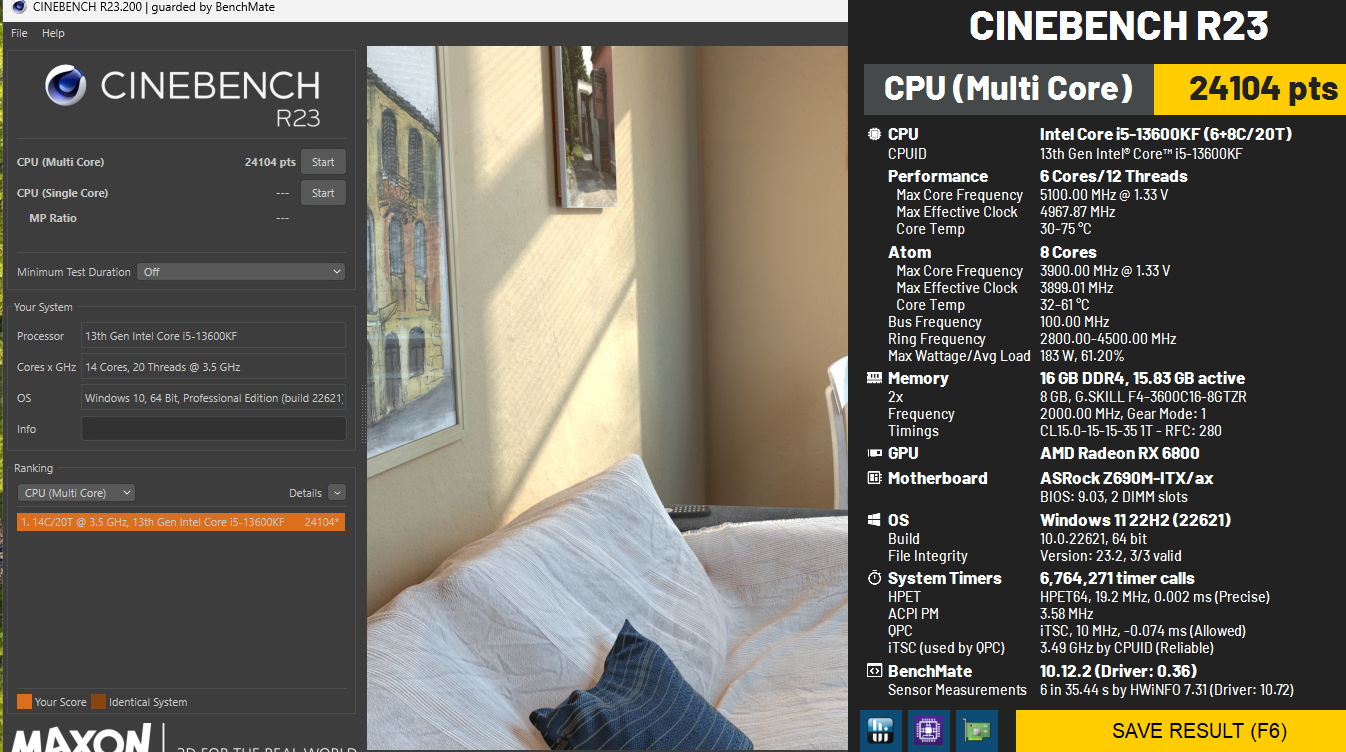Click the 16 GB DDR4, 15.83 GB active text

pos(1143,378)
